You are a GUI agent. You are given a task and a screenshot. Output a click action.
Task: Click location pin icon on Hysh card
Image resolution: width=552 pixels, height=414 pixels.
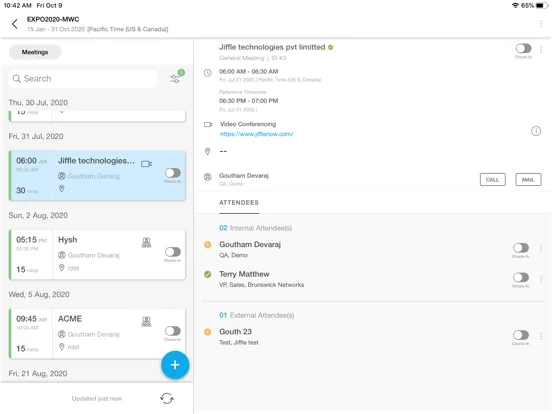tap(62, 268)
